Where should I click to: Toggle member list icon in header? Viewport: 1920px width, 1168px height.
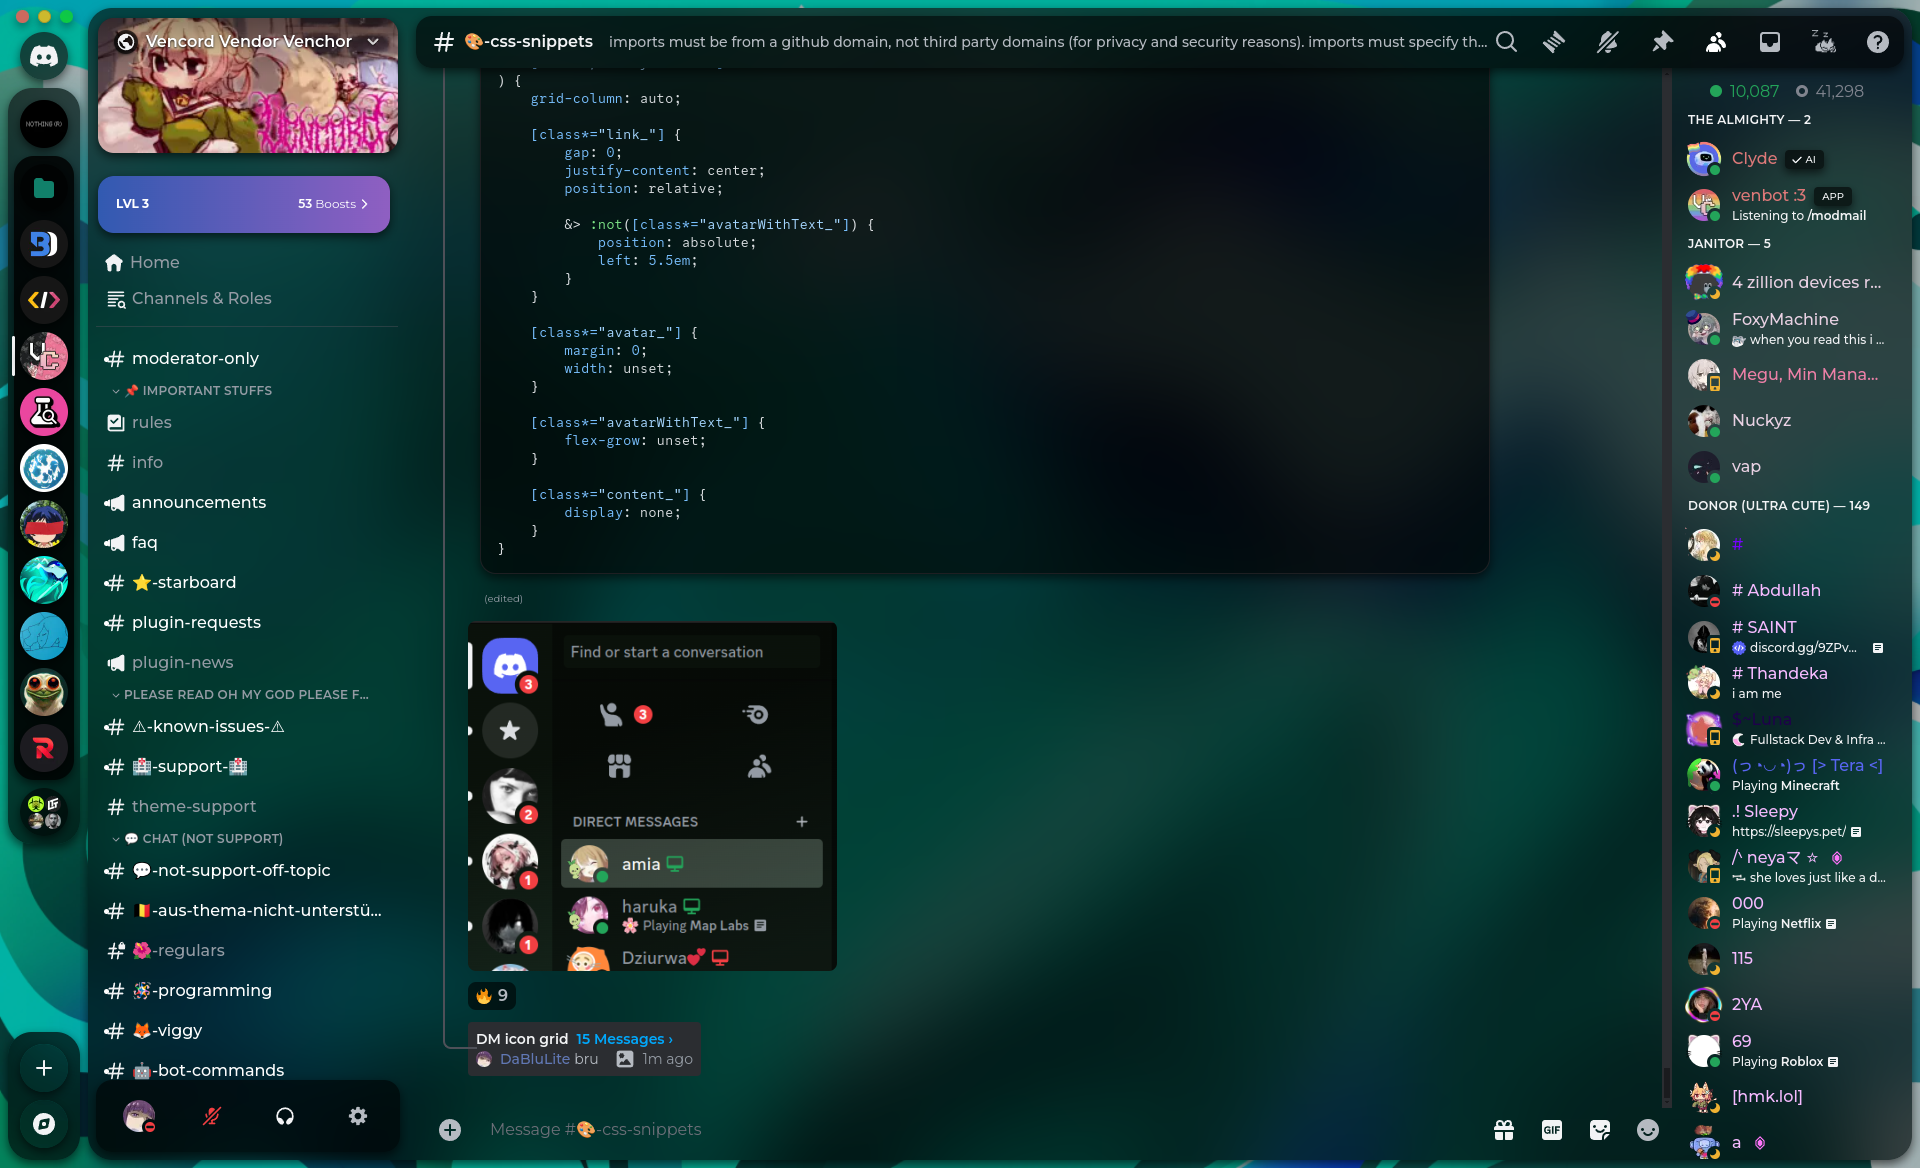(x=1716, y=42)
